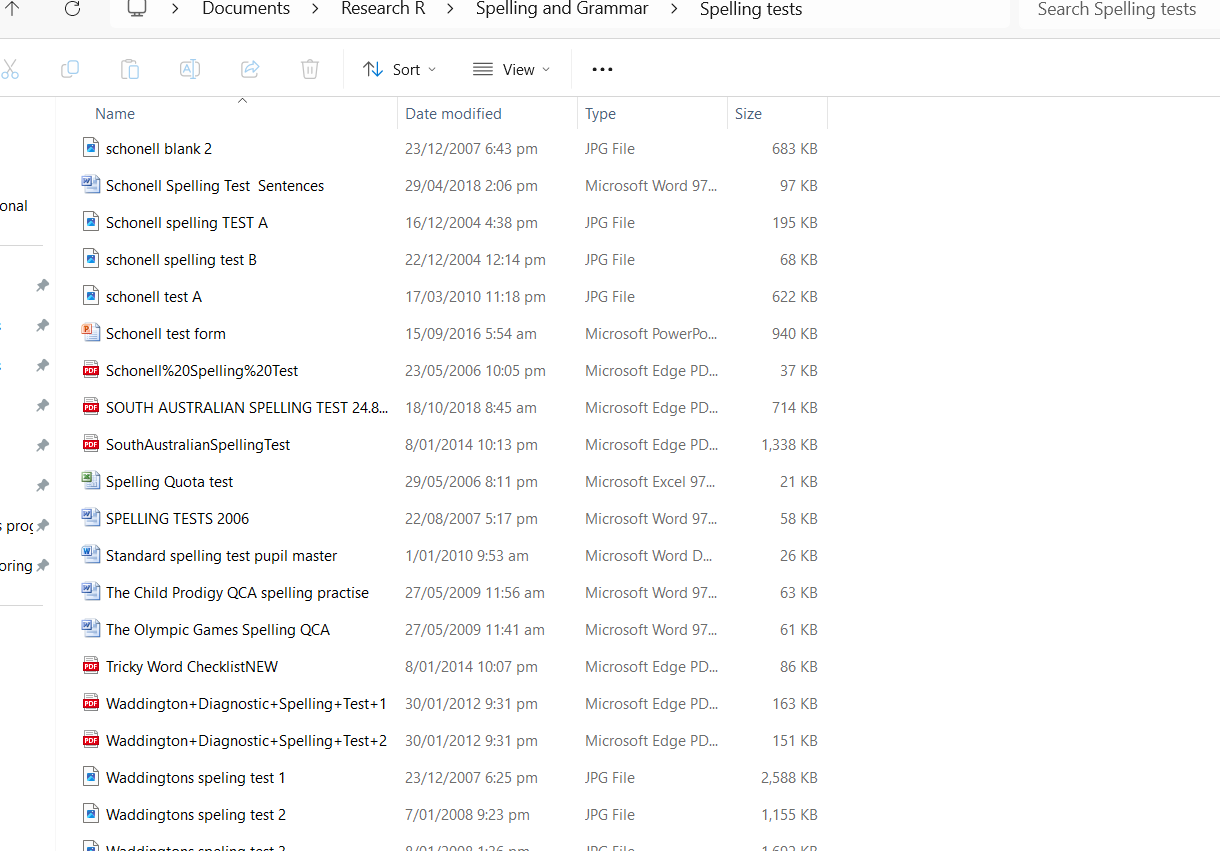
Task: Click Word icon of SPELLING TESTS 2006
Action: (x=91, y=518)
